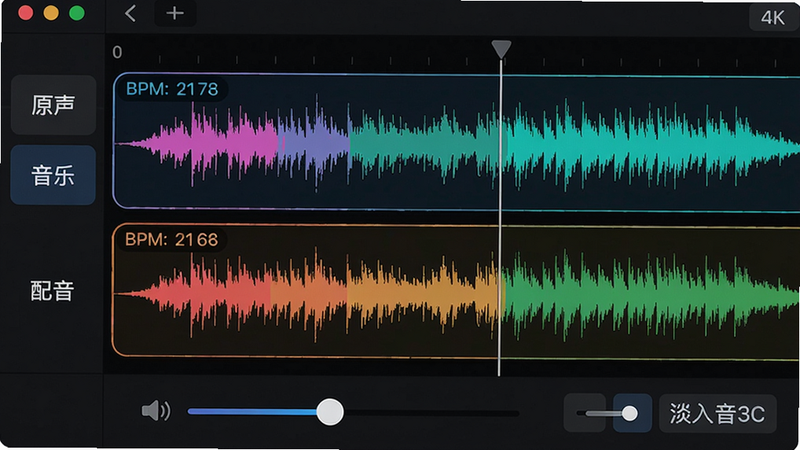Click the speaker volume icon
This screenshot has height=450, width=800.
click(156, 411)
